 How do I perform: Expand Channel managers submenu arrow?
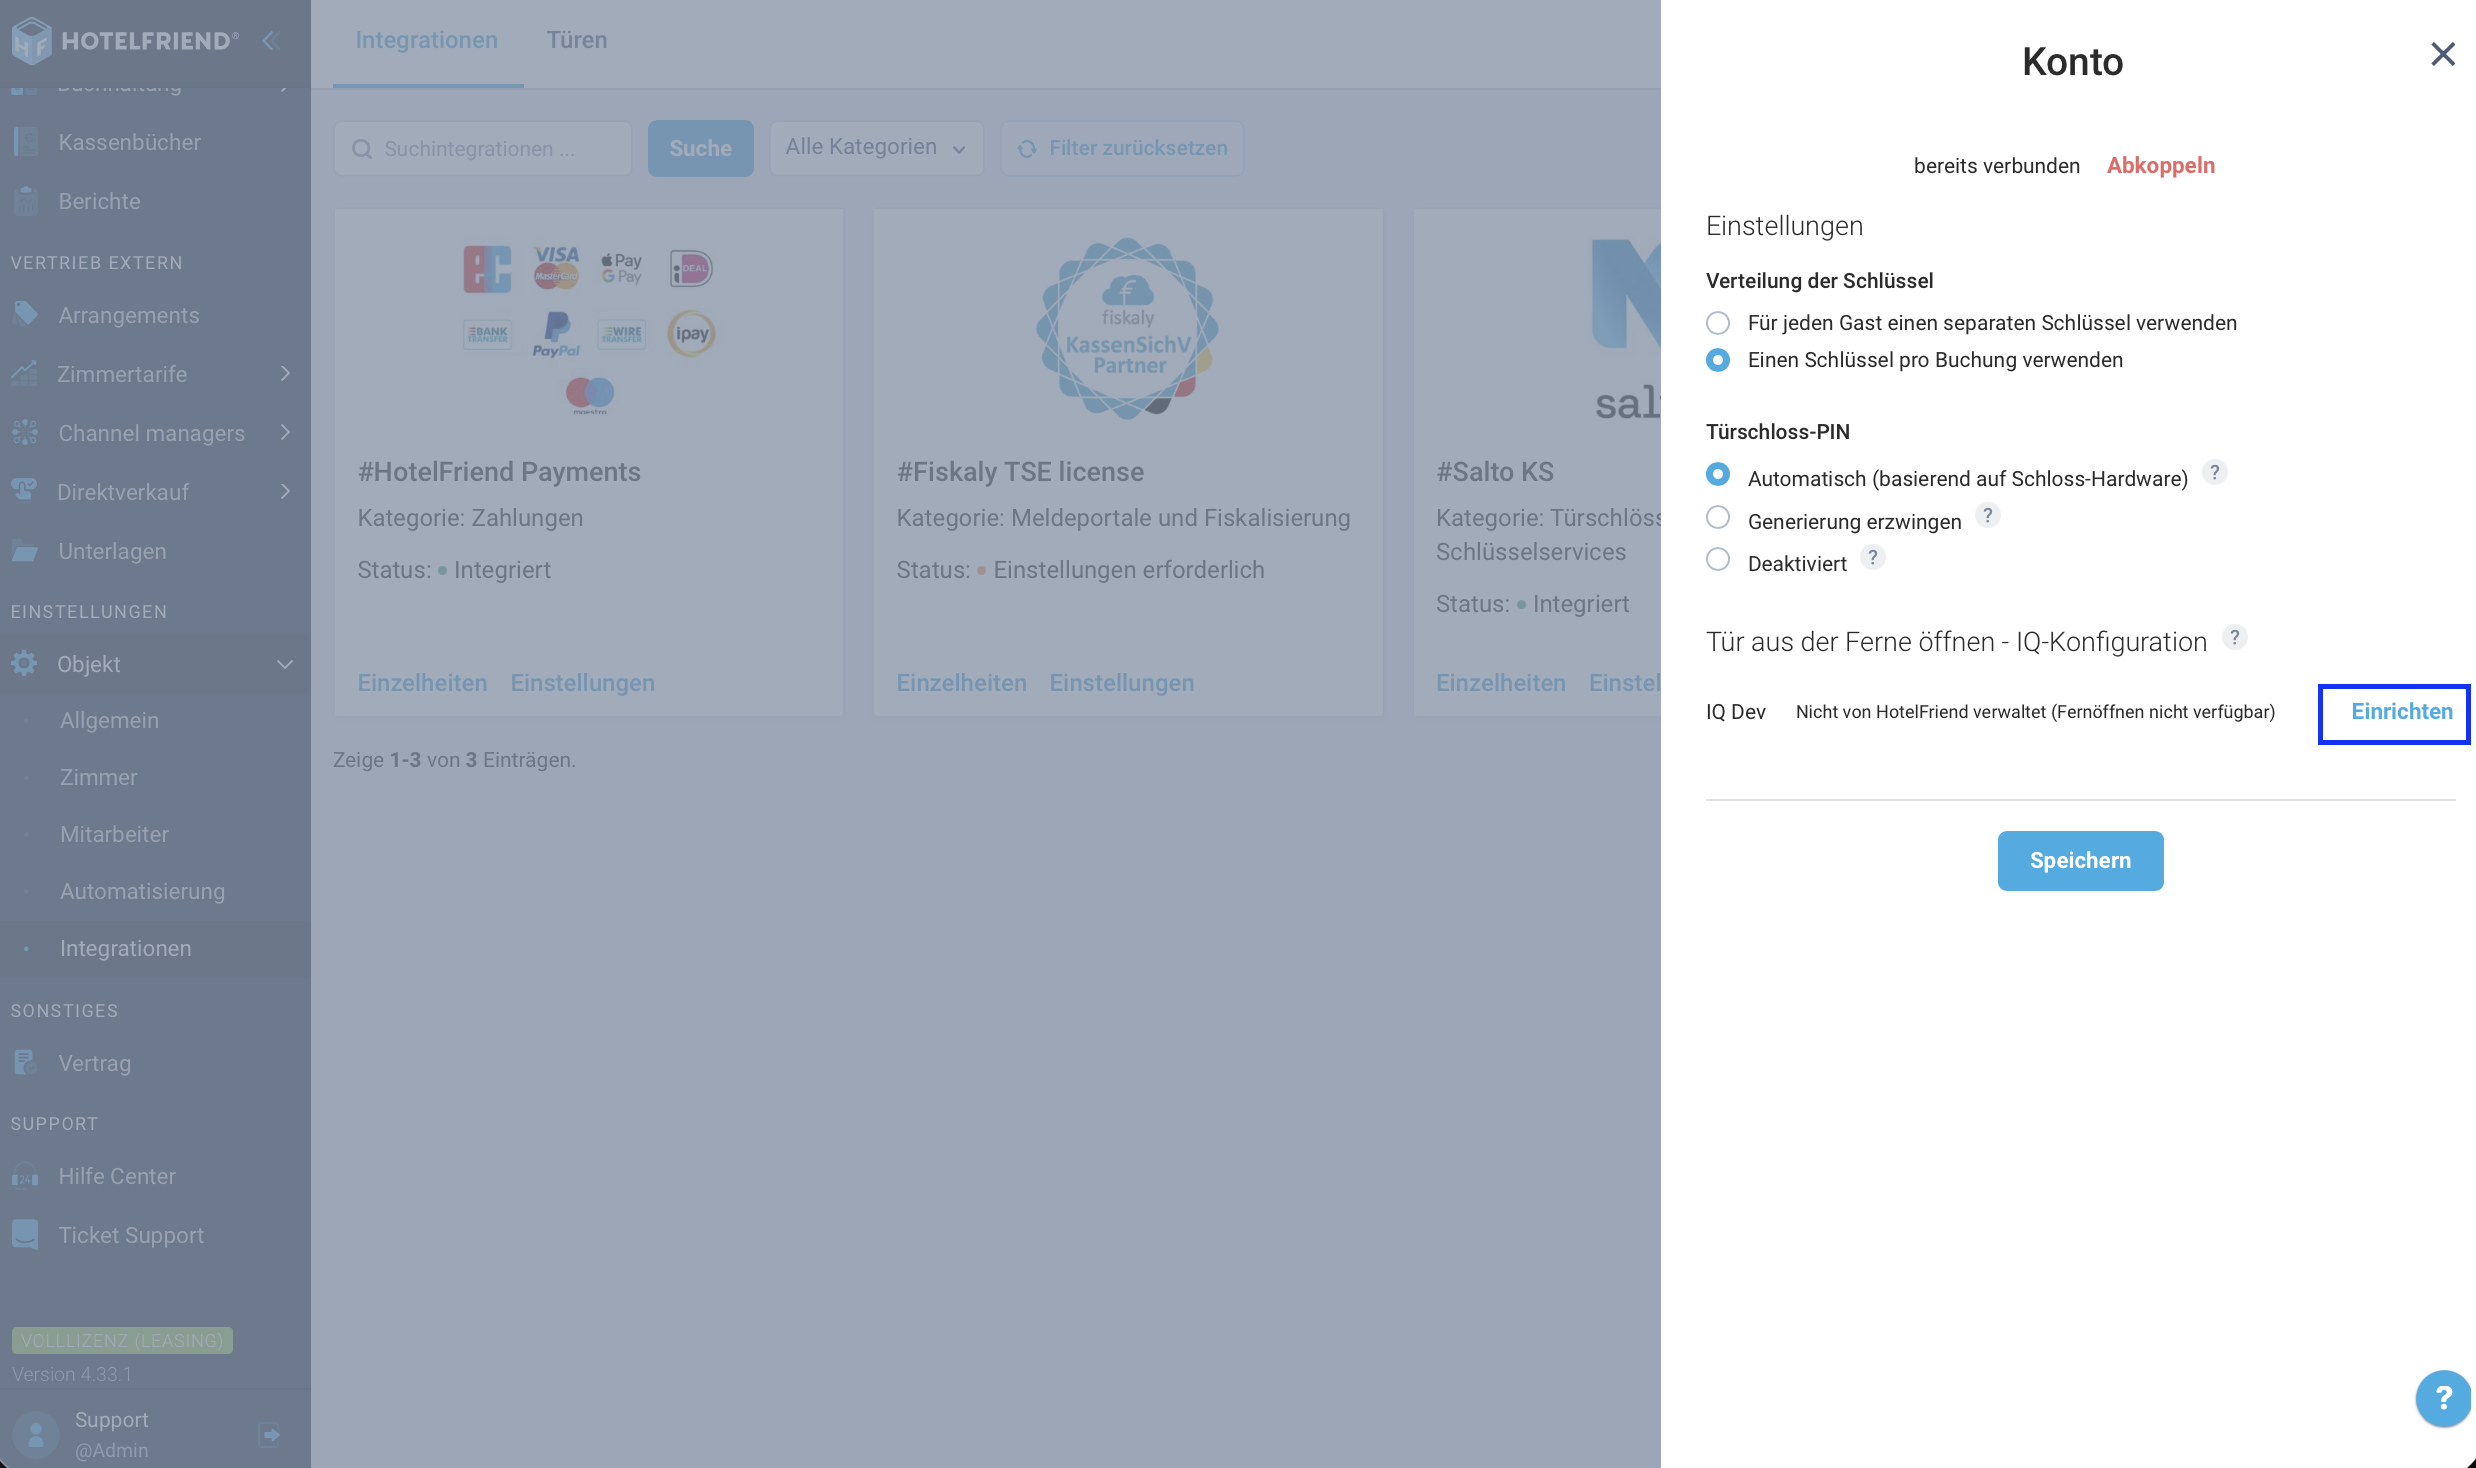coord(285,433)
